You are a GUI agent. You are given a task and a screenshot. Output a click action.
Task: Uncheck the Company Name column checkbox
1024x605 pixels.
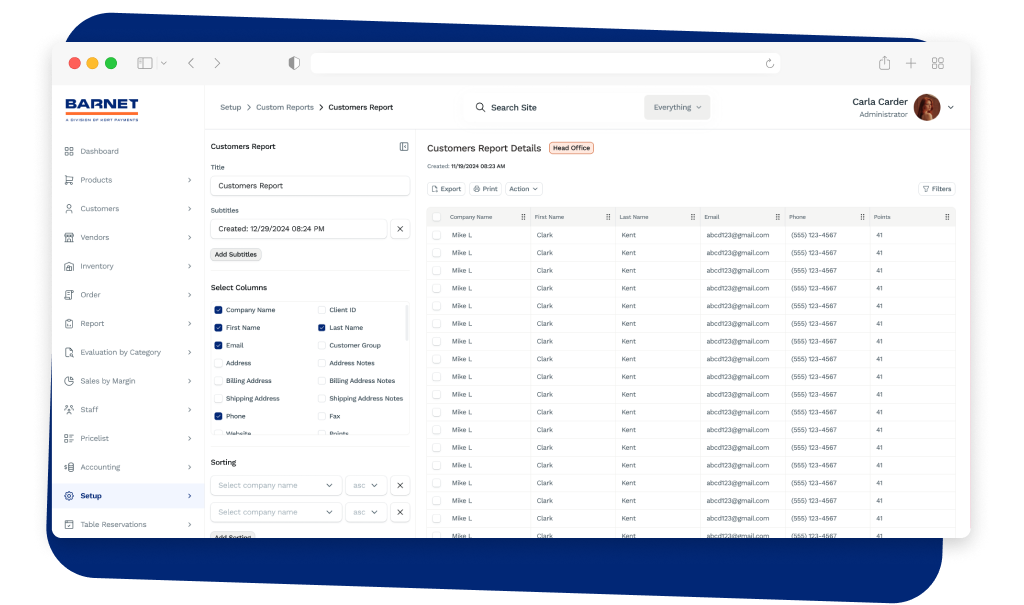(218, 310)
